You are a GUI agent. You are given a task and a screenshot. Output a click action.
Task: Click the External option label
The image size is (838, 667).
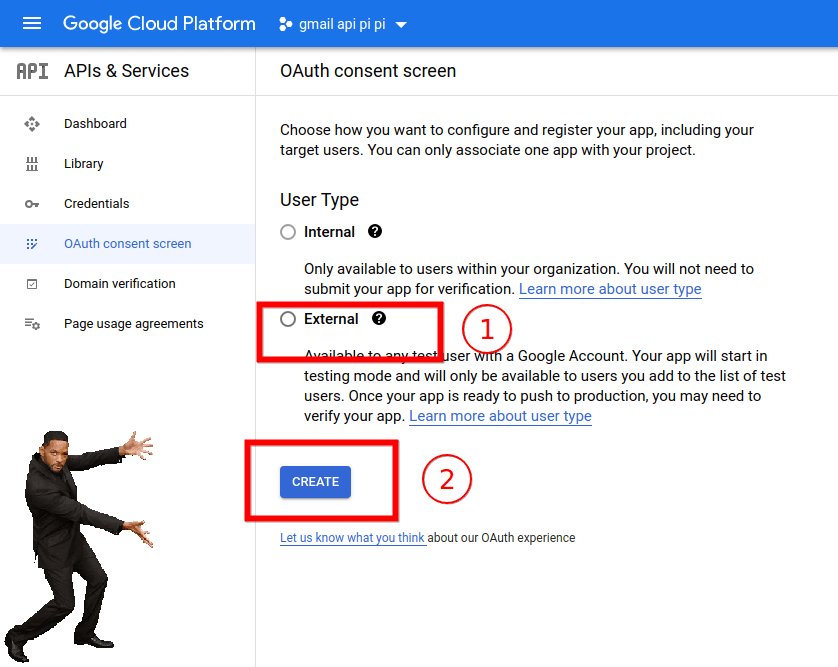coord(331,319)
